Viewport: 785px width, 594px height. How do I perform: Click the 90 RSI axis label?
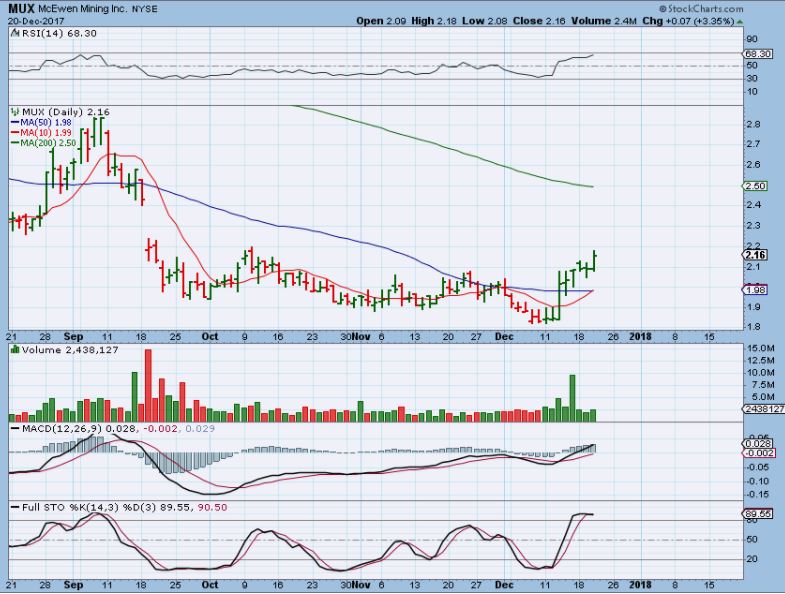(752, 39)
